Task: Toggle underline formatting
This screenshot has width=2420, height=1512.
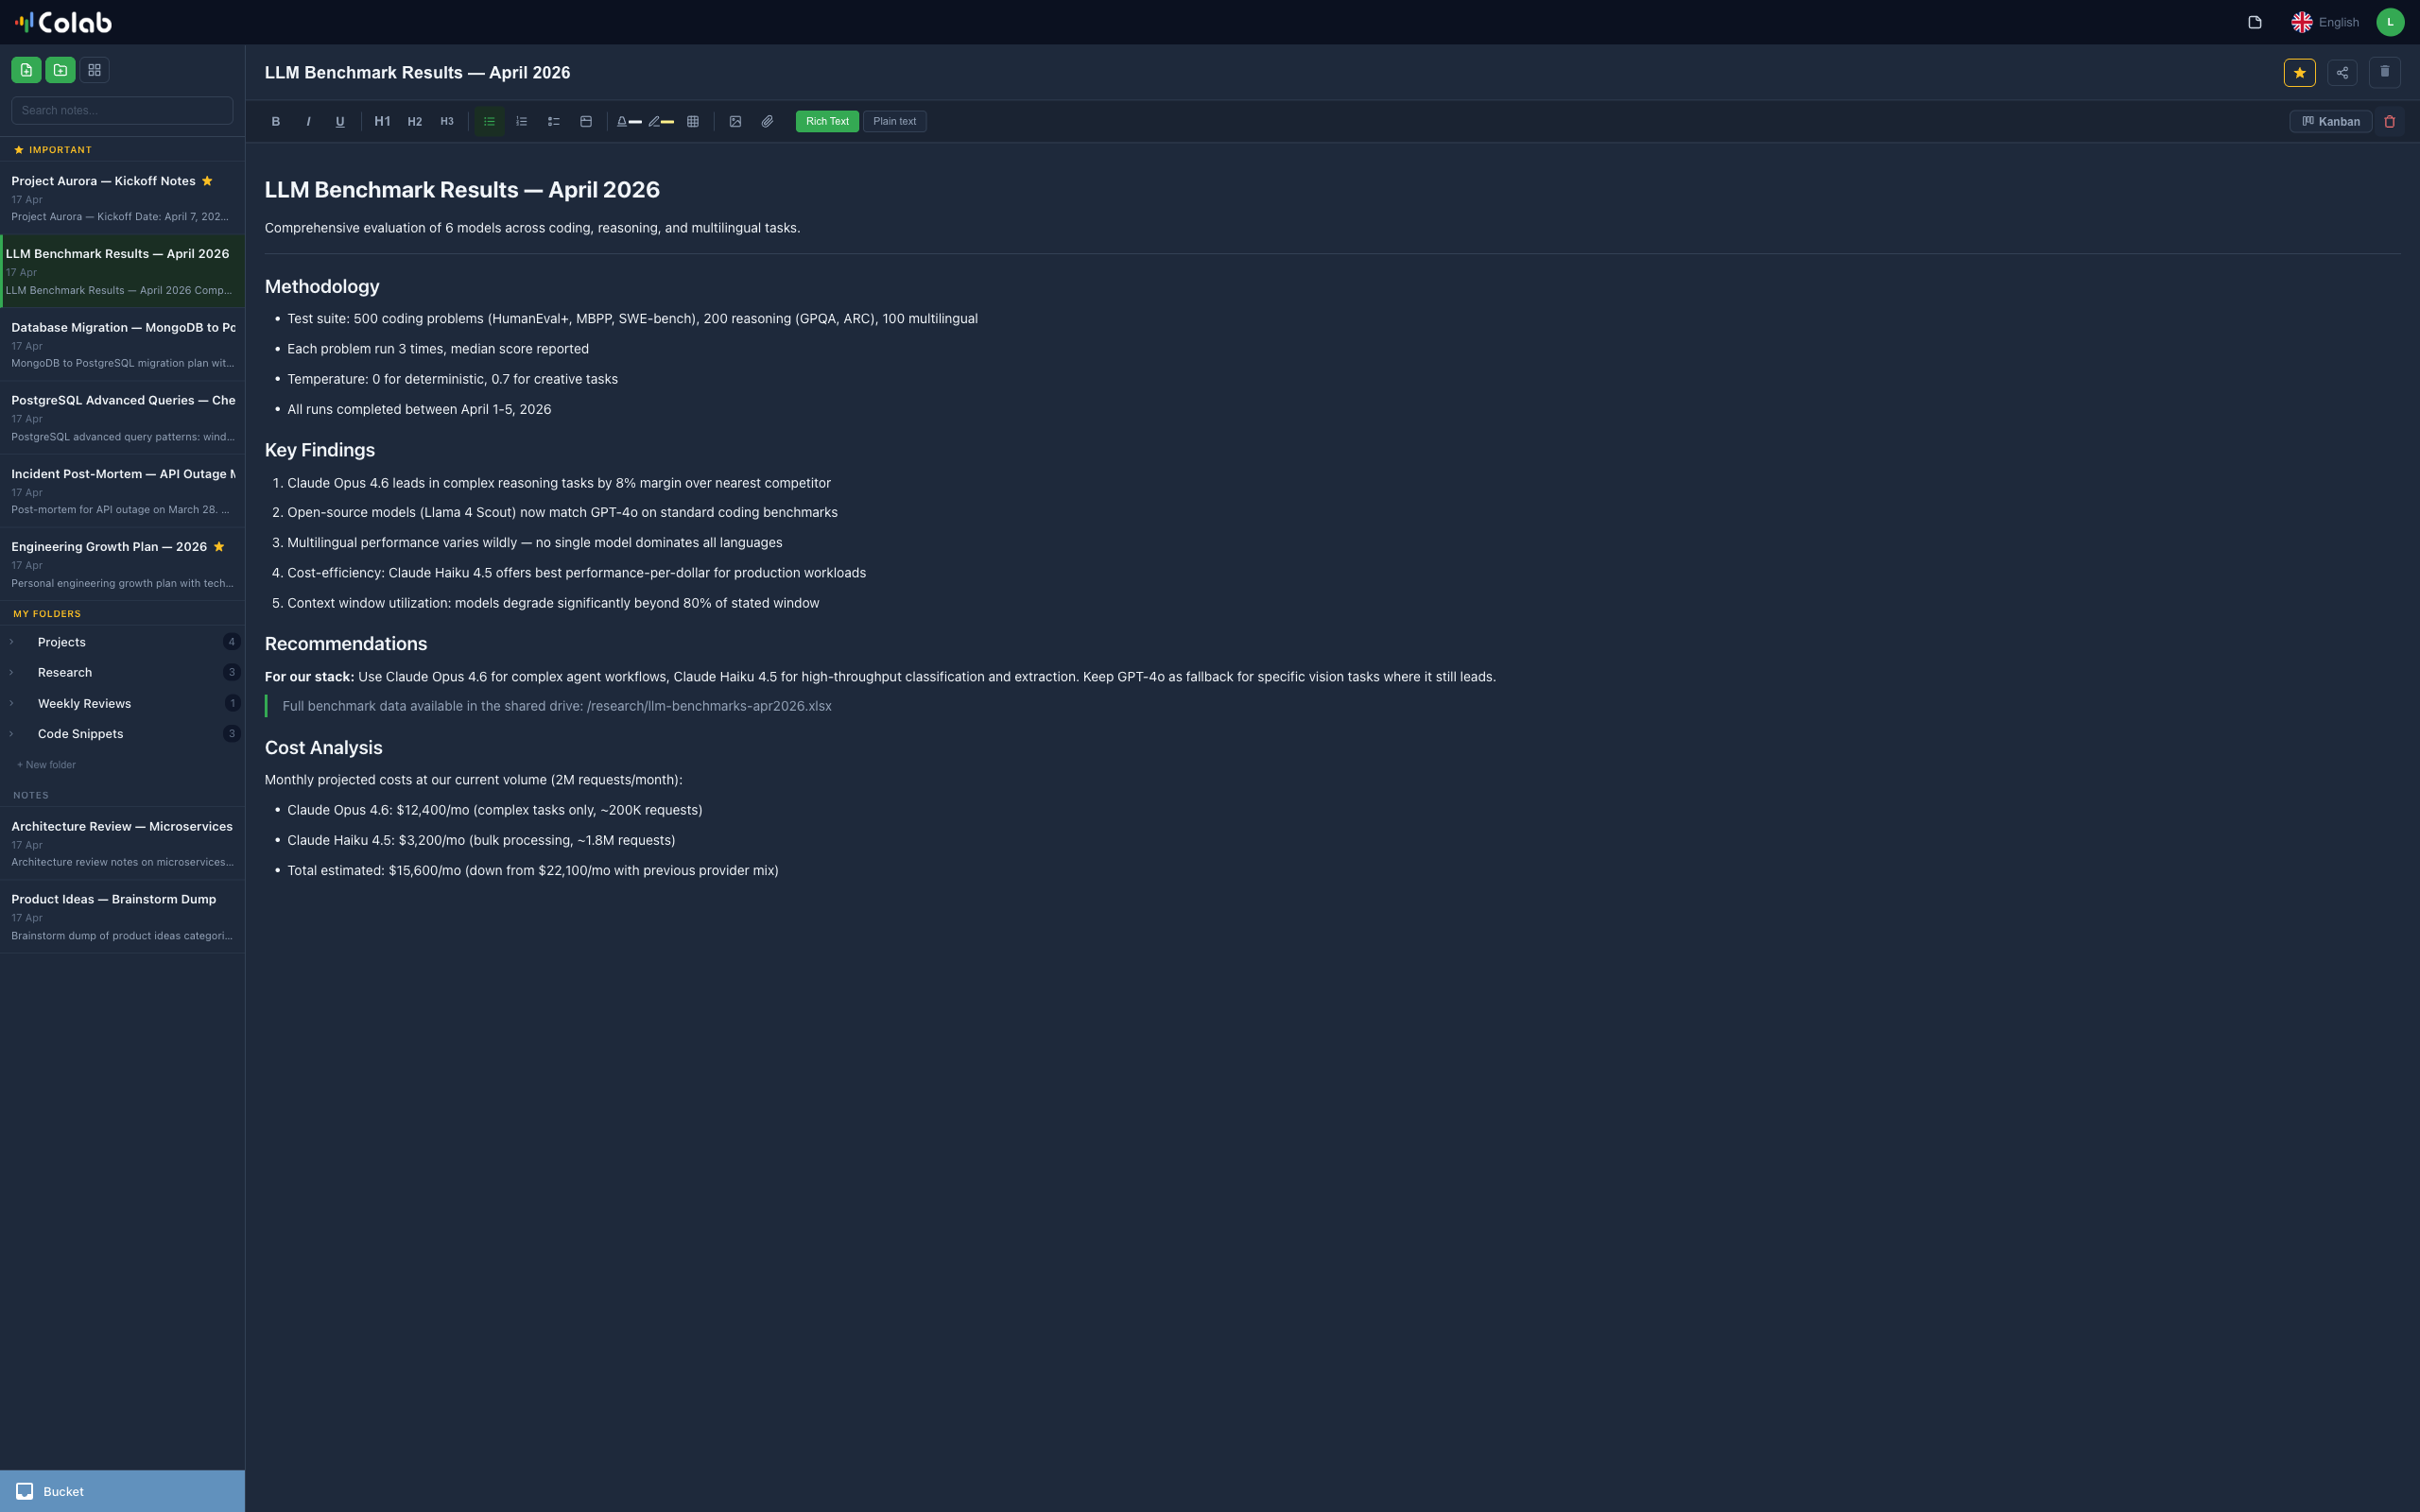Action: [340, 121]
